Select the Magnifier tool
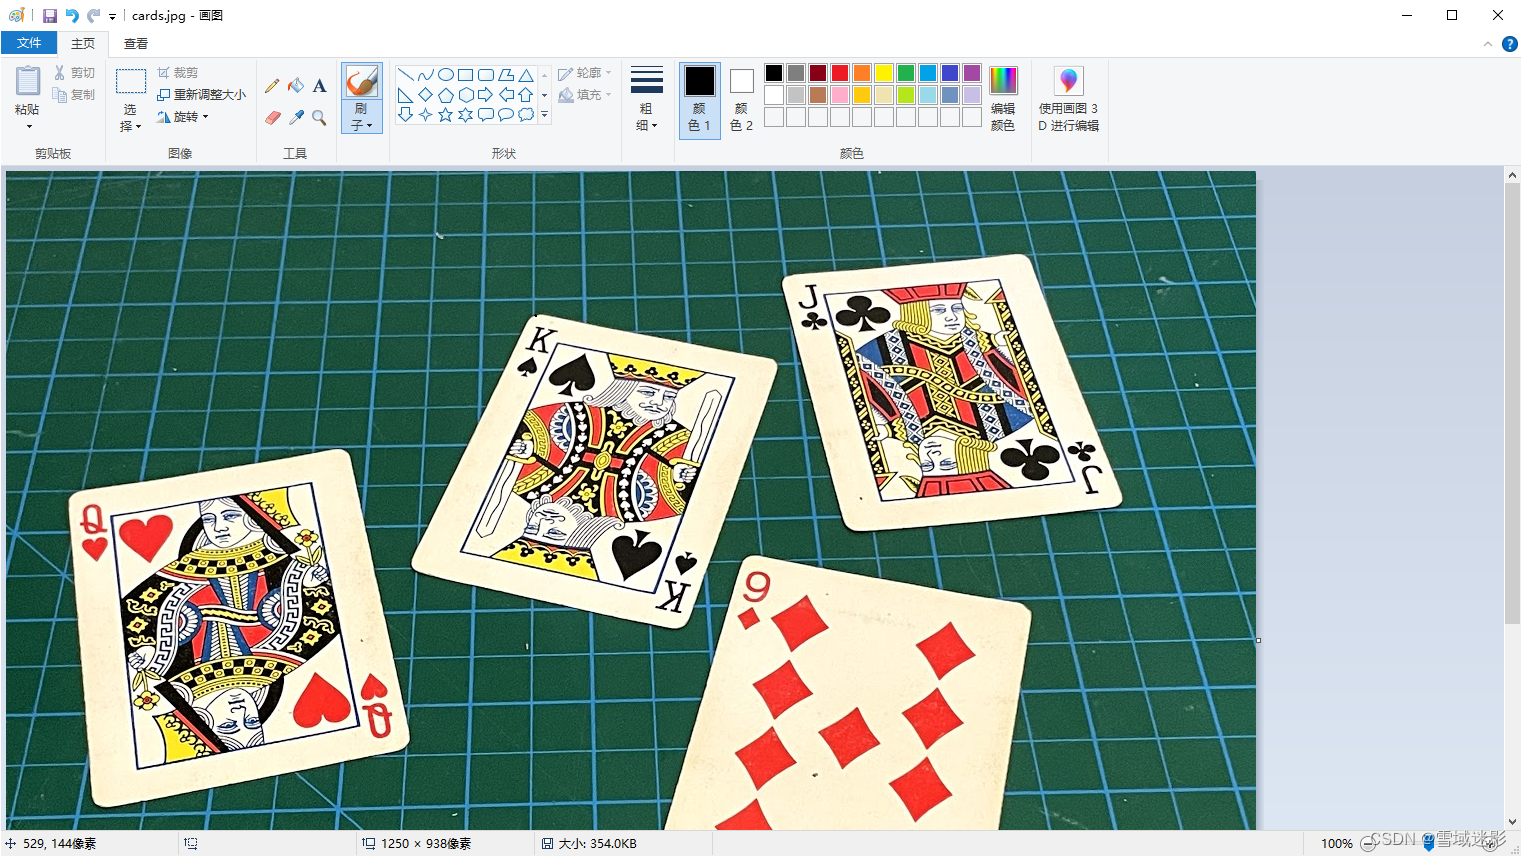The height and width of the screenshot is (857, 1522). coord(320,117)
